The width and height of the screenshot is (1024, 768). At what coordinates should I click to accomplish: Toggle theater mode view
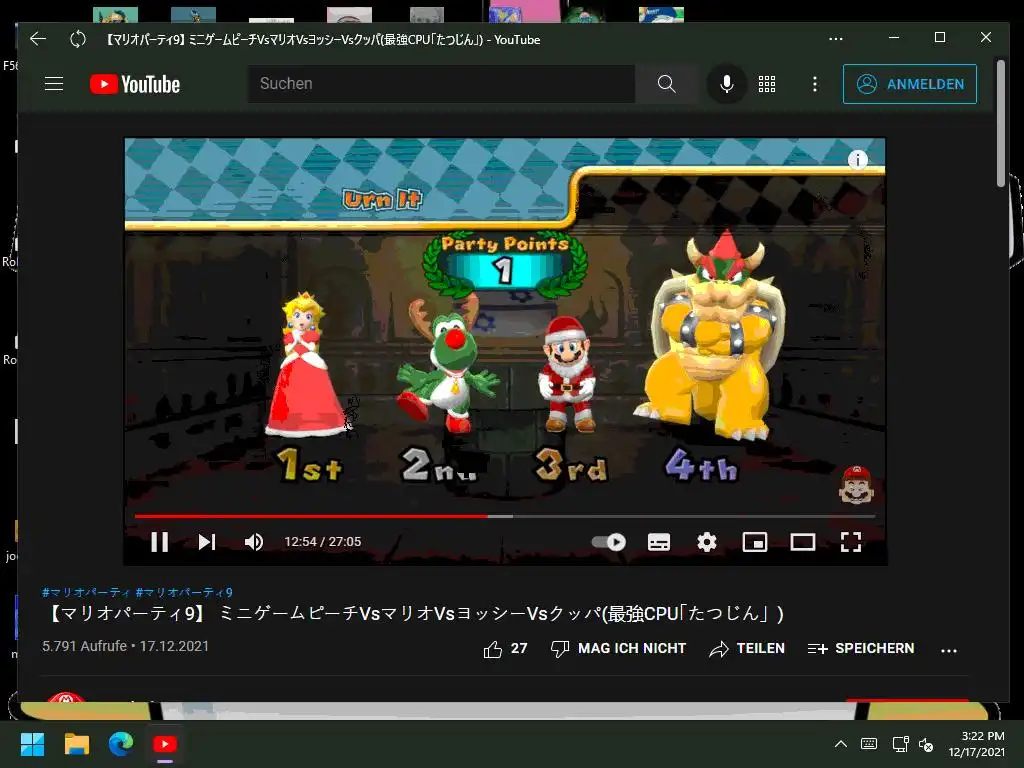click(x=803, y=542)
